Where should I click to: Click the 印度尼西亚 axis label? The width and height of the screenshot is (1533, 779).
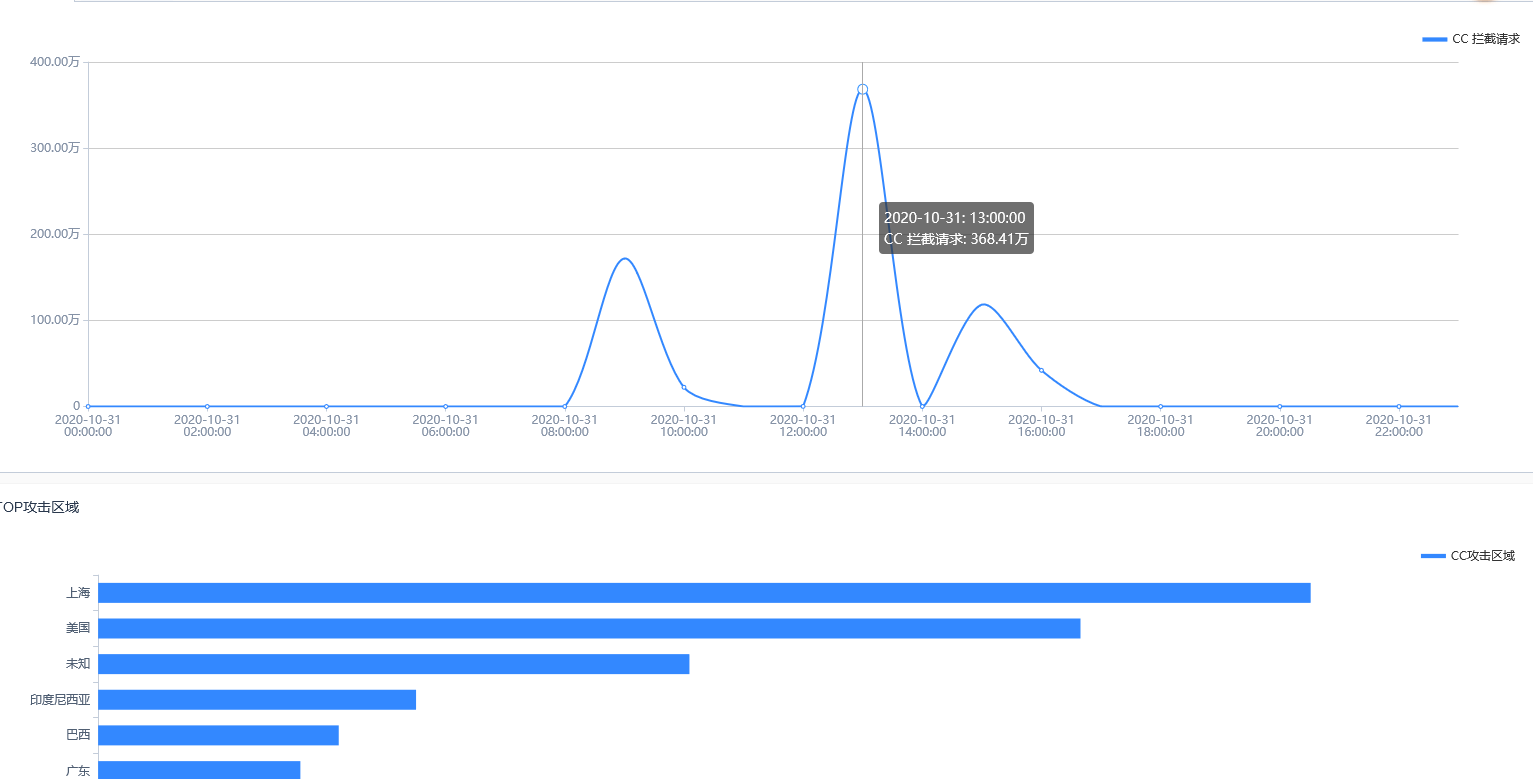(60, 700)
